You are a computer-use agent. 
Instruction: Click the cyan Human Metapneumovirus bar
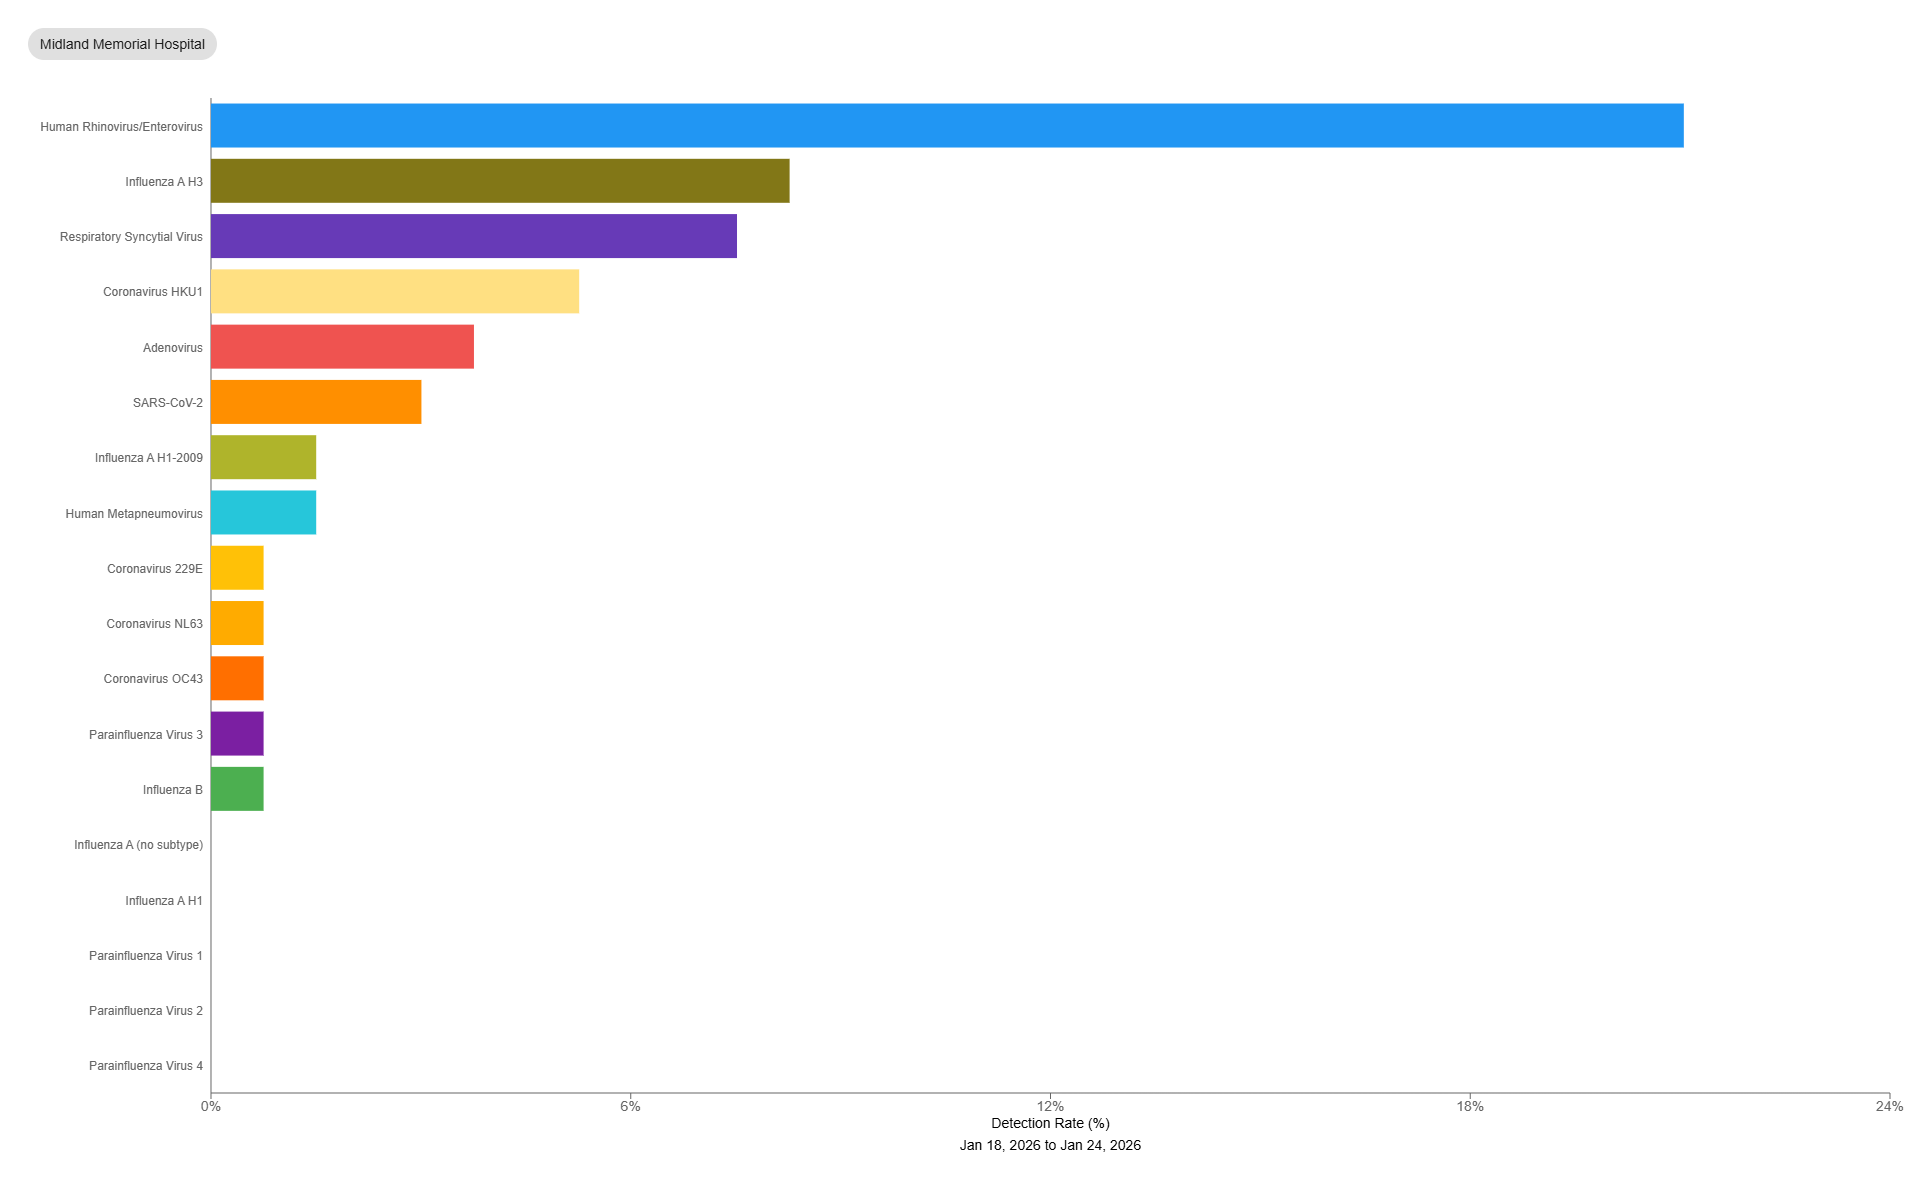[263, 513]
